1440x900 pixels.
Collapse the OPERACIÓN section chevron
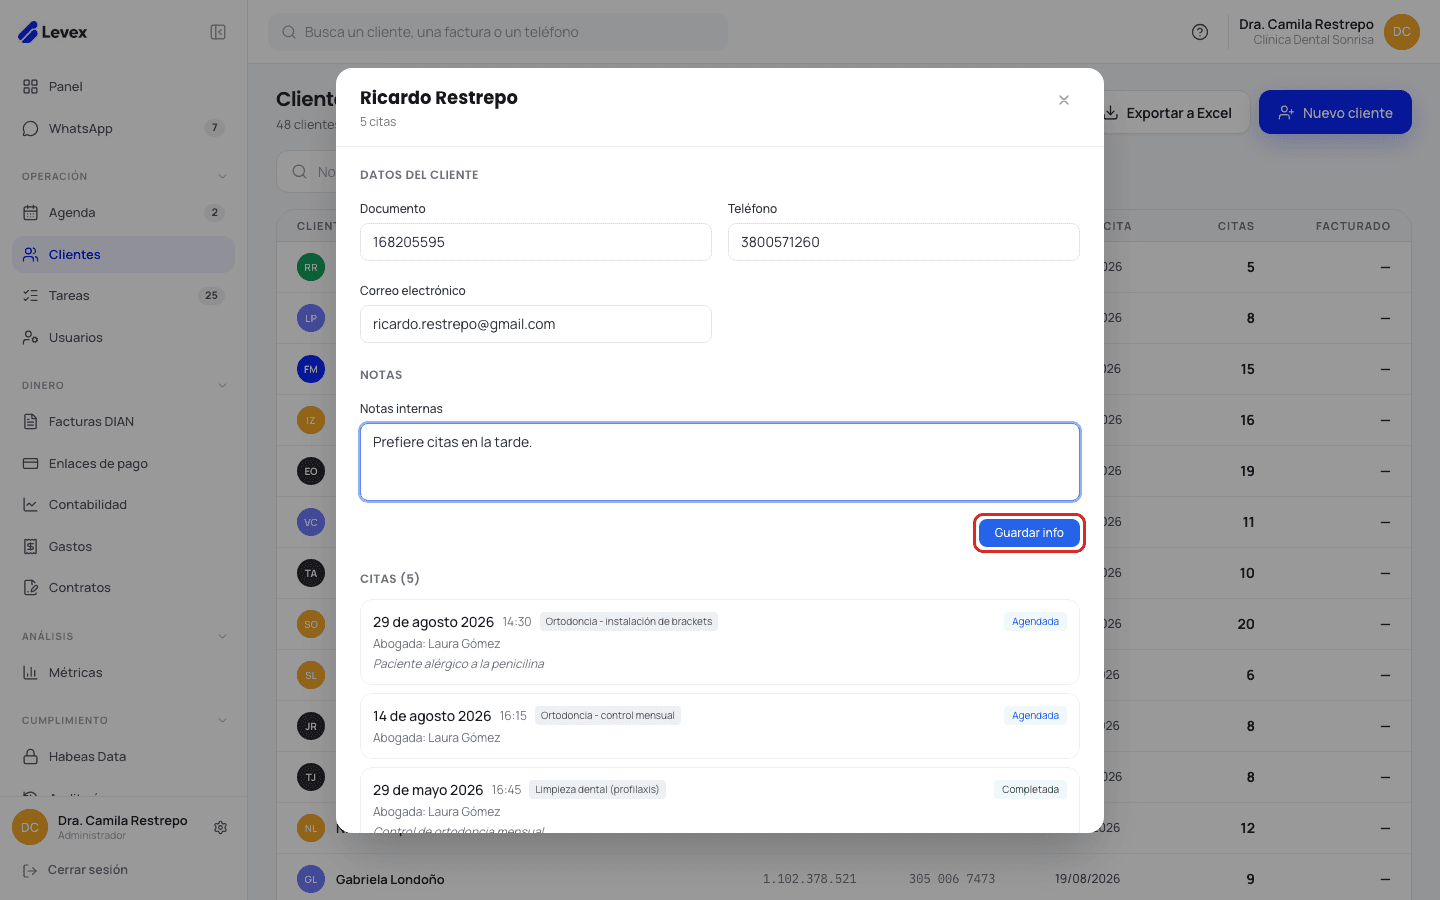pos(222,176)
